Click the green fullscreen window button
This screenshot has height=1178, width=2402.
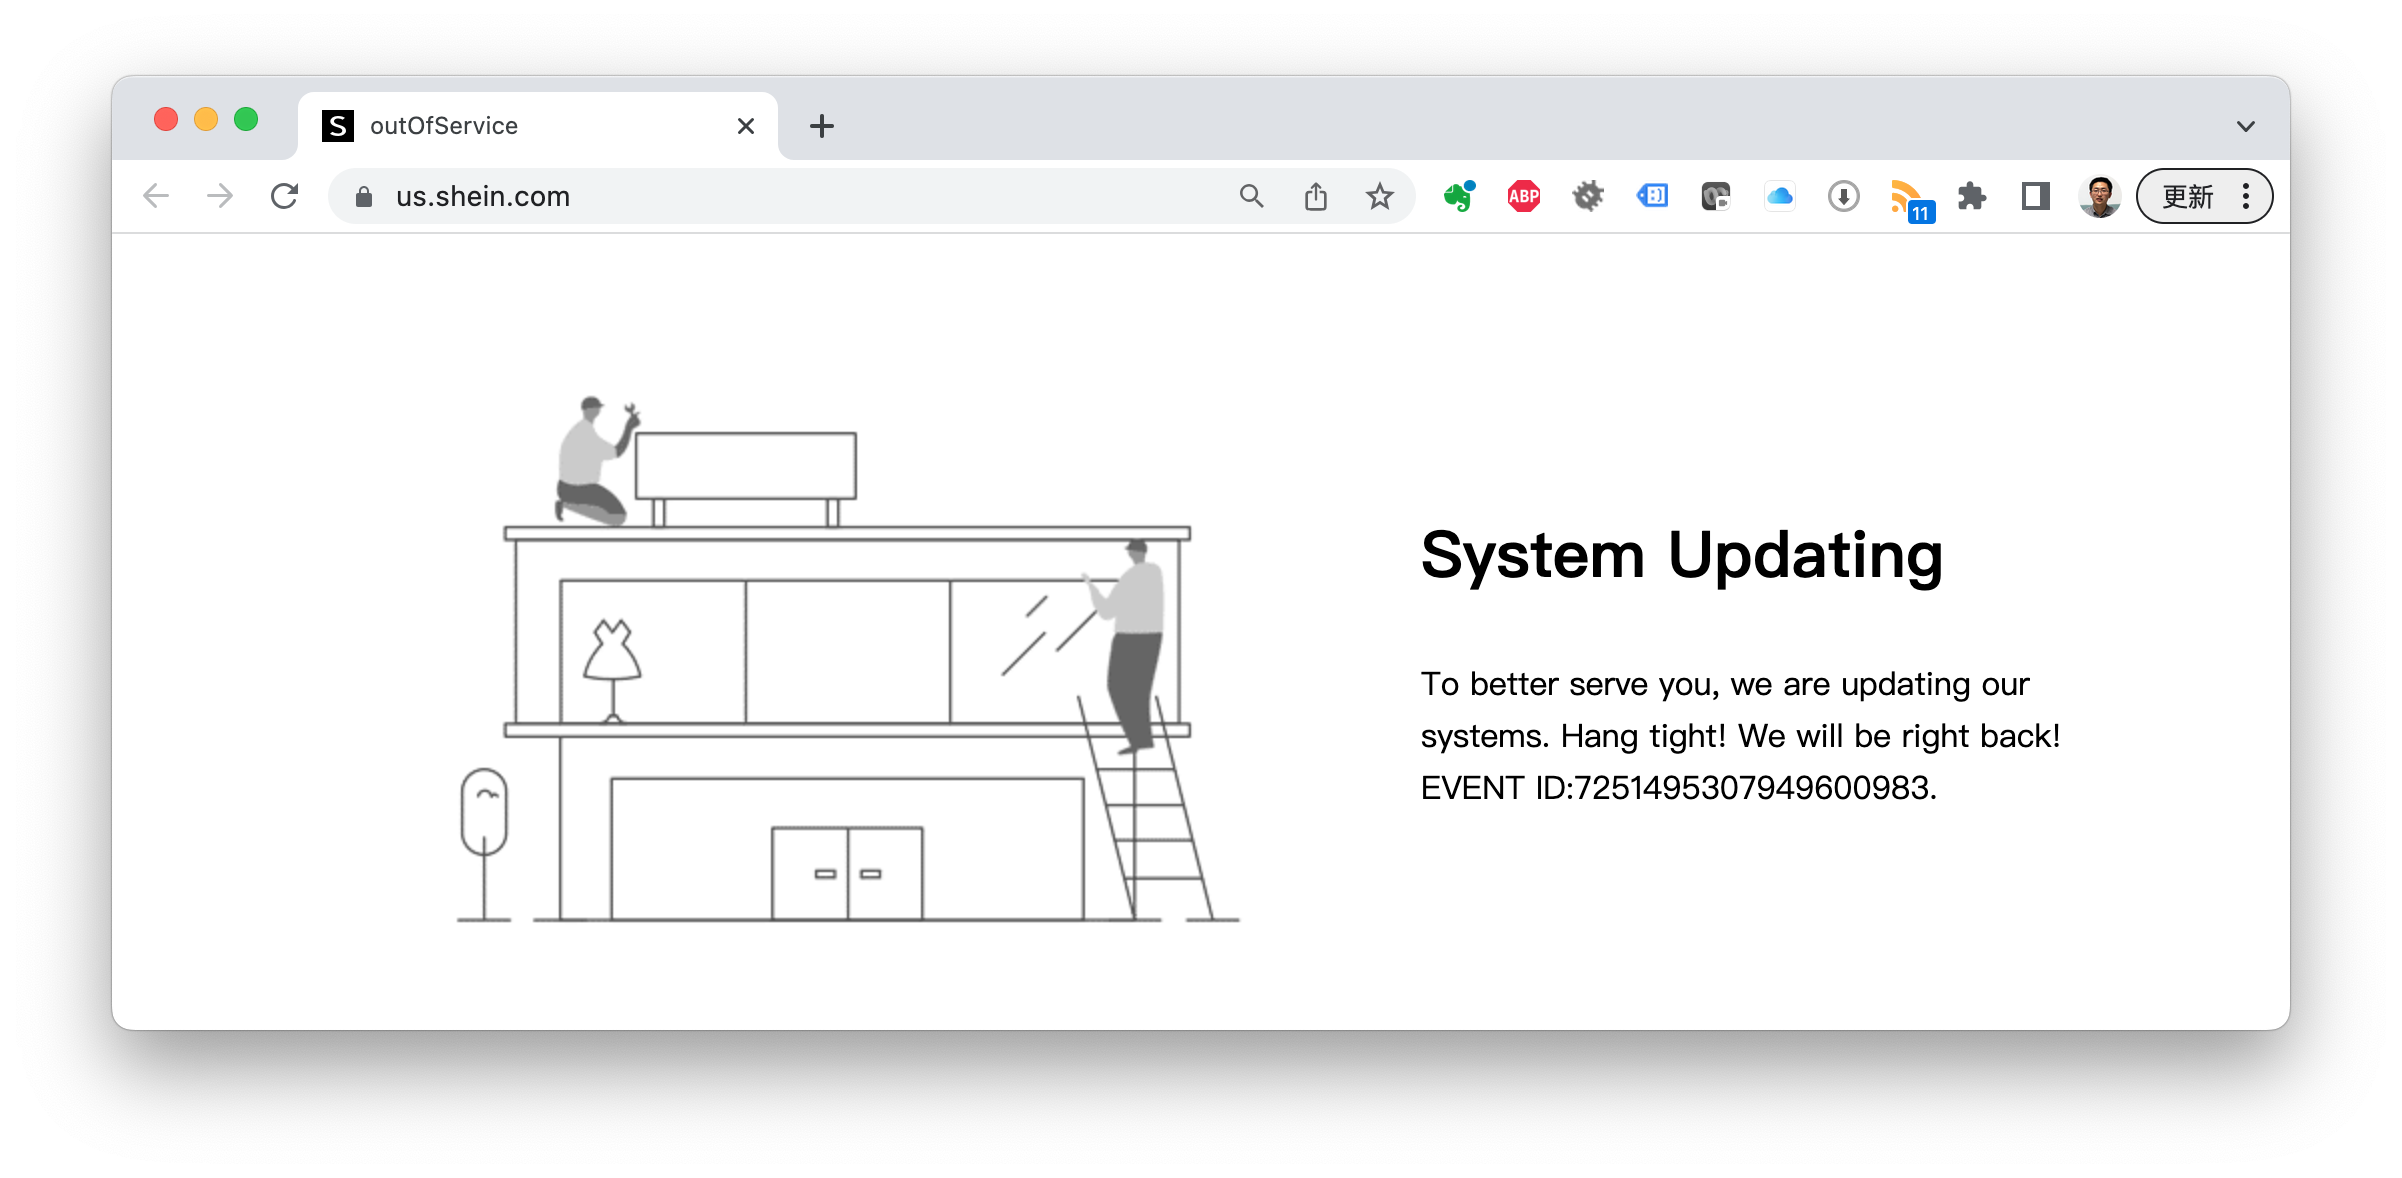click(x=246, y=120)
